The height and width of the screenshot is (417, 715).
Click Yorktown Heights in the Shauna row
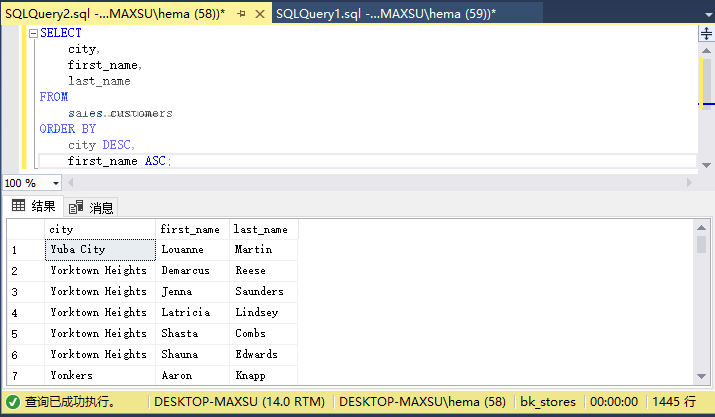click(100, 354)
